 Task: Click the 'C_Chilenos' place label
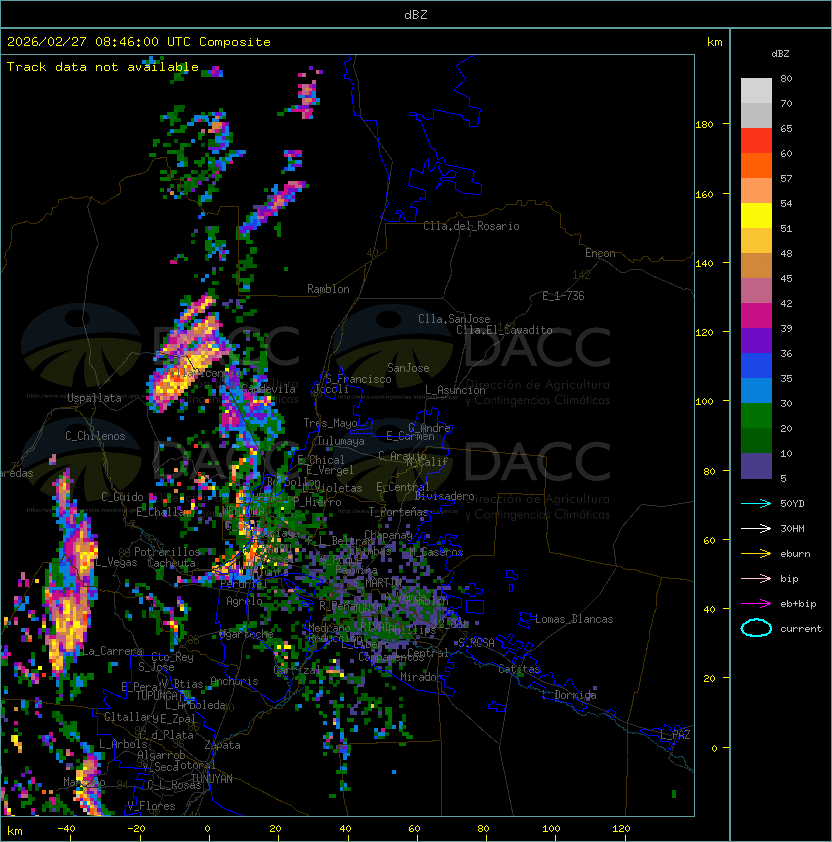[95, 436]
